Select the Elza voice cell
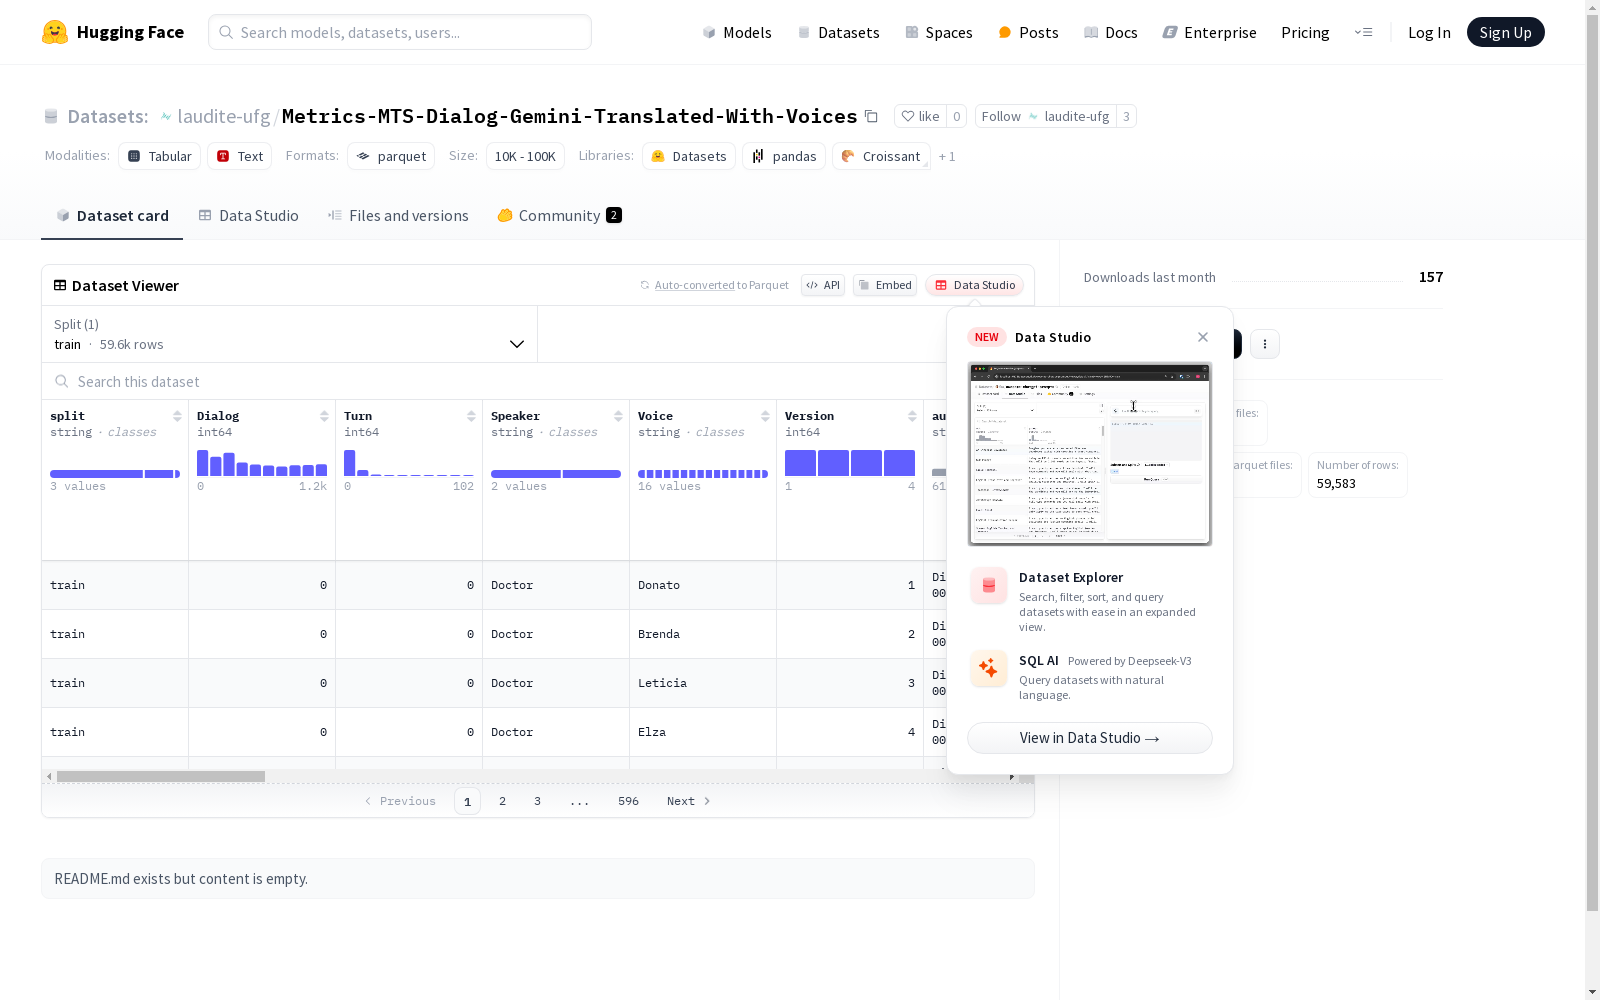1600x1000 pixels. tap(703, 732)
